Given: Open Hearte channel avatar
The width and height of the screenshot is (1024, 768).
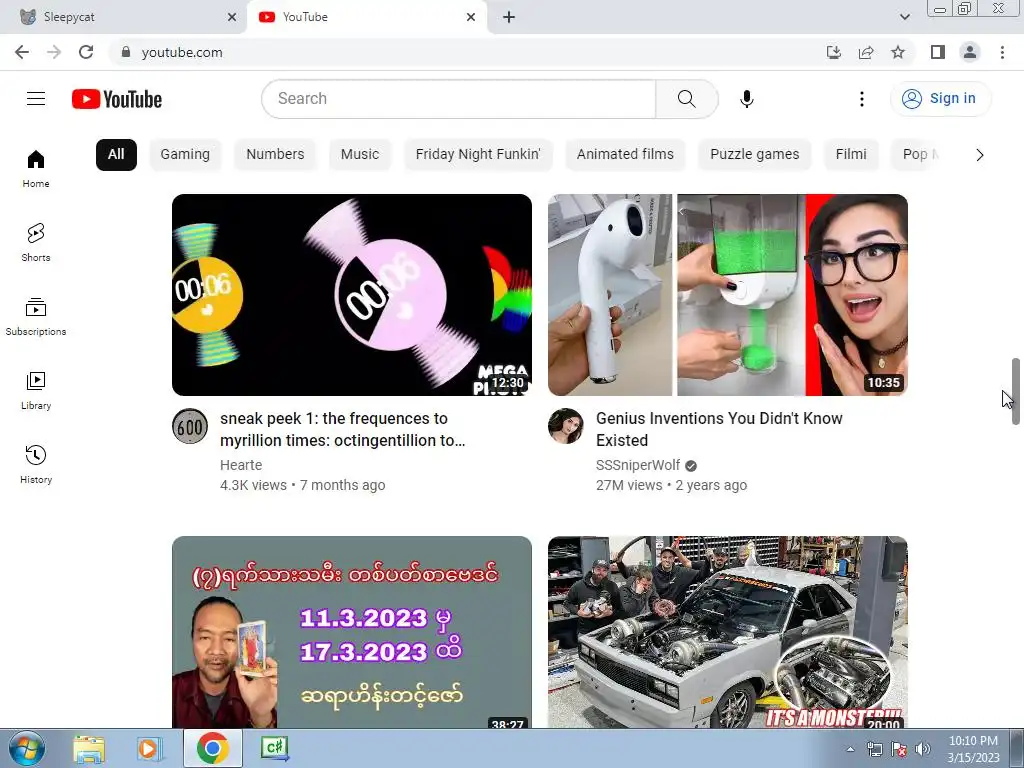Looking at the screenshot, I should pos(190,426).
